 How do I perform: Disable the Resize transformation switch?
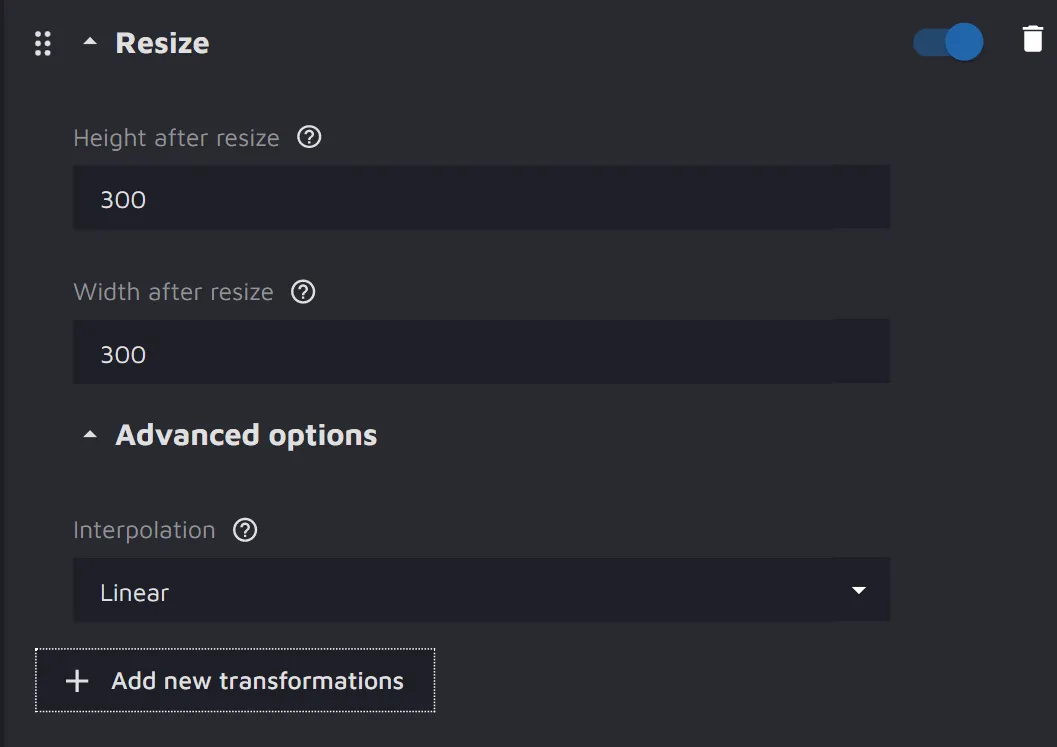(947, 42)
